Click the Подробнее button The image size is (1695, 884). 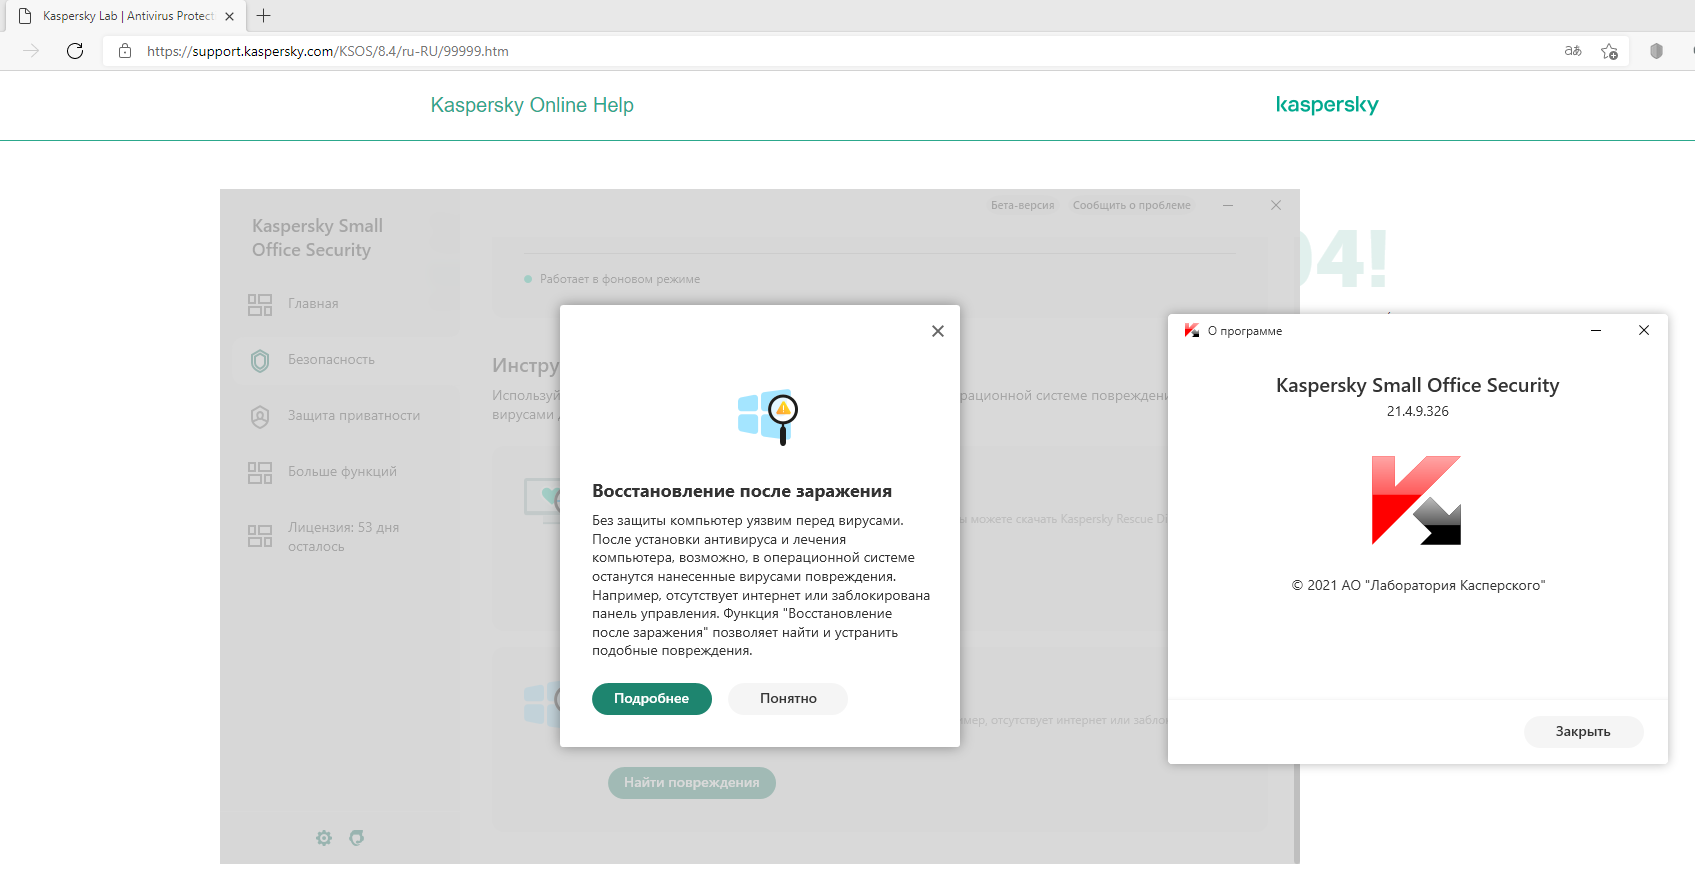pos(652,699)
